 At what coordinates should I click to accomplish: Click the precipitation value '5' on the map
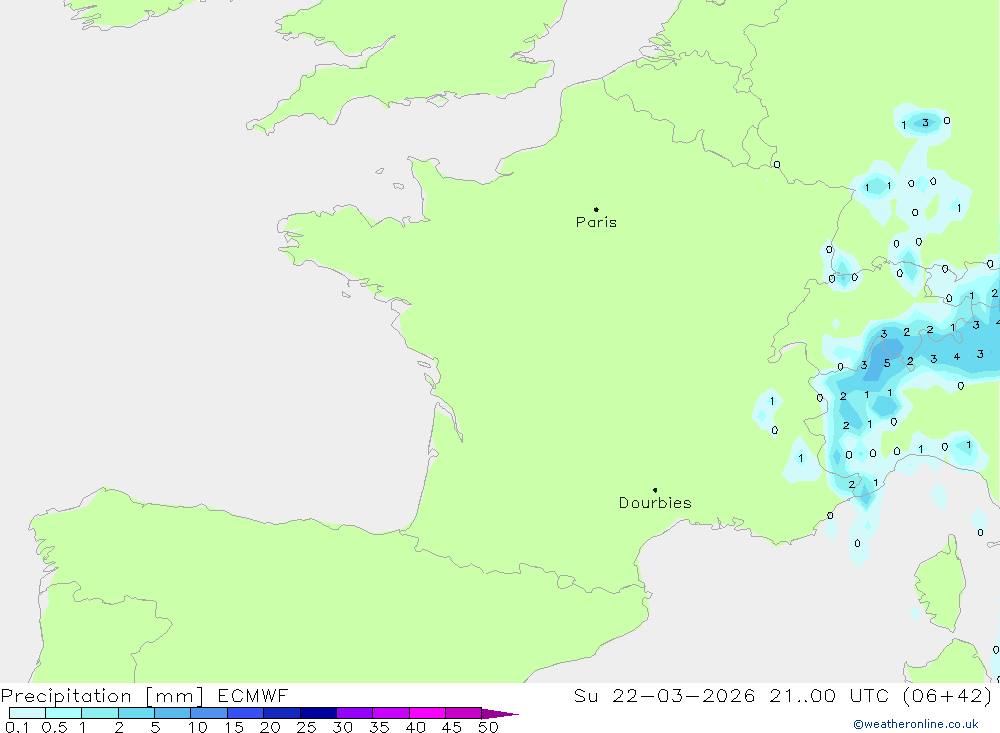click(x=887, y=363)
